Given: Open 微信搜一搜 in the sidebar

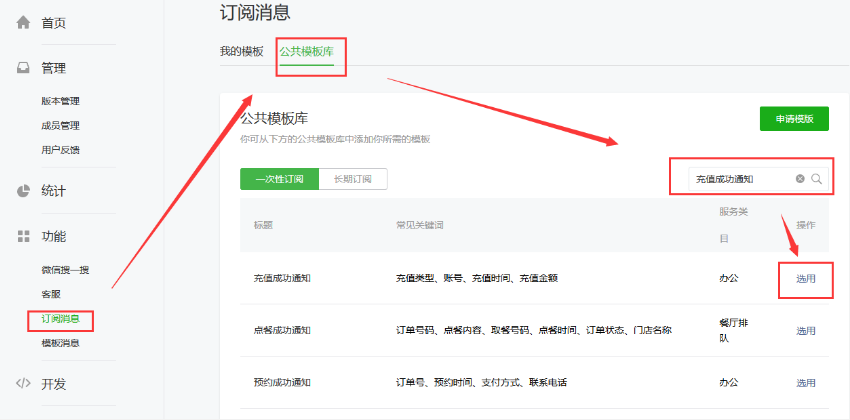Looking at the screenshot, I should click(x=64, y=270).
